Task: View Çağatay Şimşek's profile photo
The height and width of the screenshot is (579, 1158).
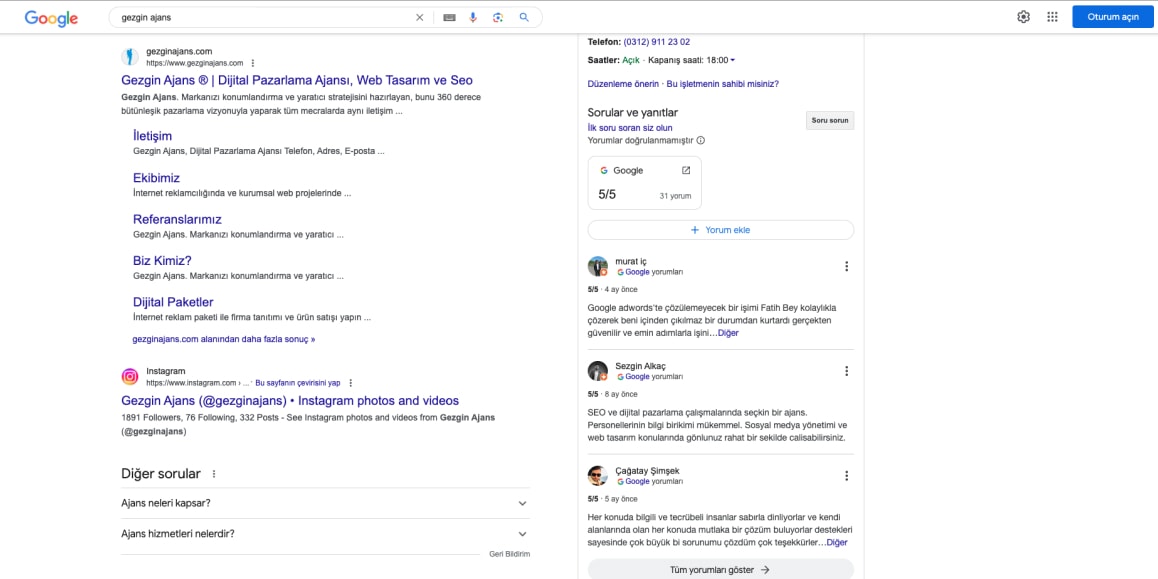Action: [597, 476]
